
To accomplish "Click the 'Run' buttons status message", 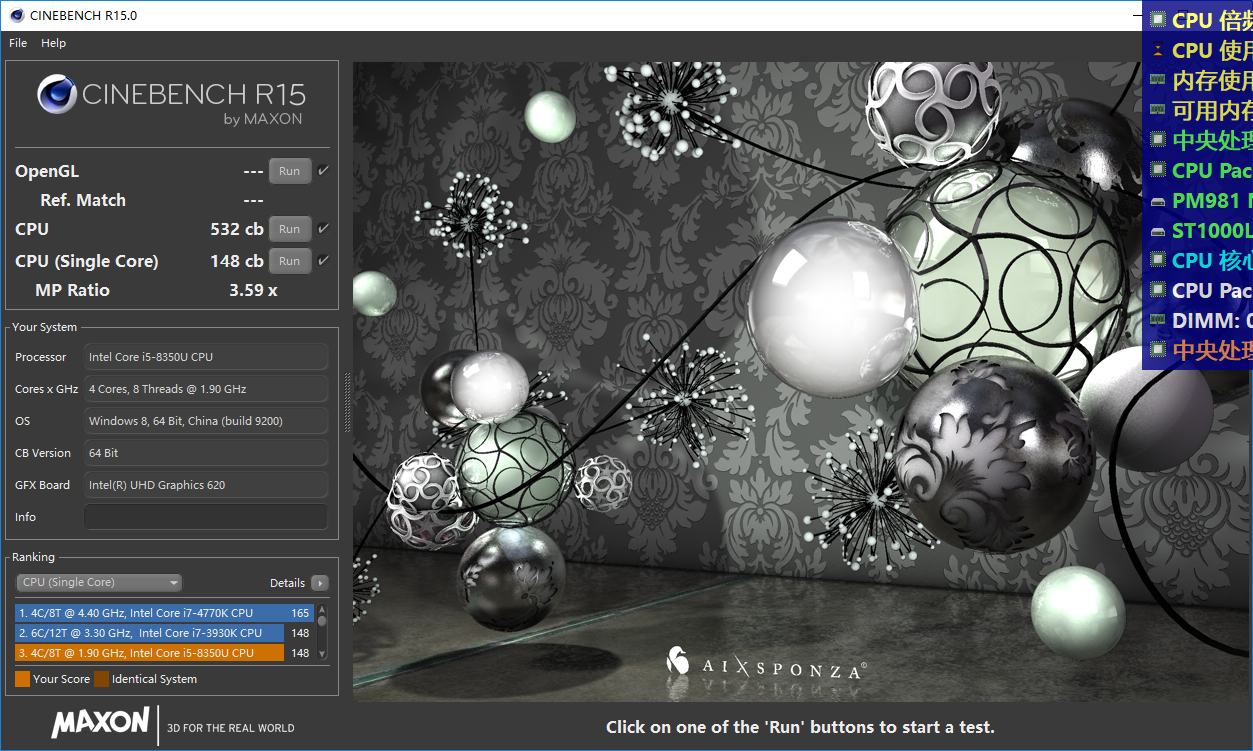I will coord(800,727).
